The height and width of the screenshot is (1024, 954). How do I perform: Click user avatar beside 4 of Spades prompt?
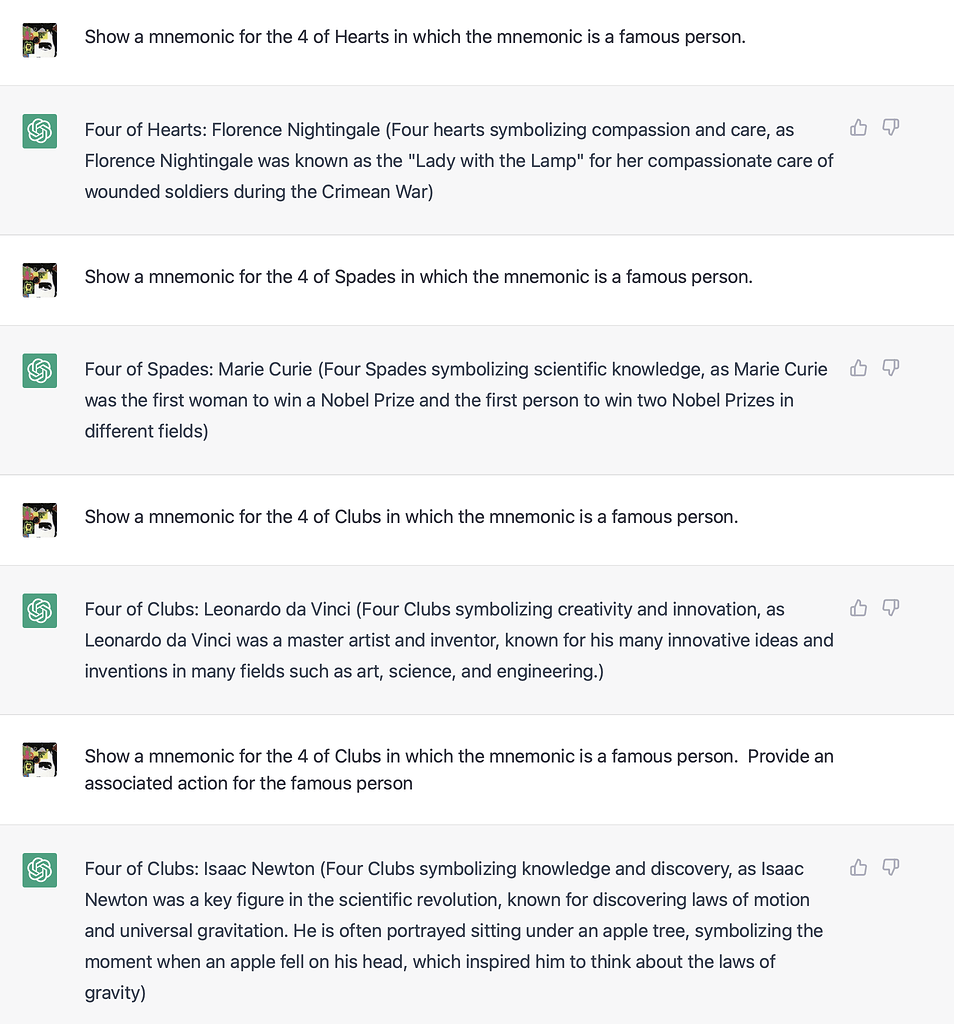pyautogui.click(x=40, y=280)
